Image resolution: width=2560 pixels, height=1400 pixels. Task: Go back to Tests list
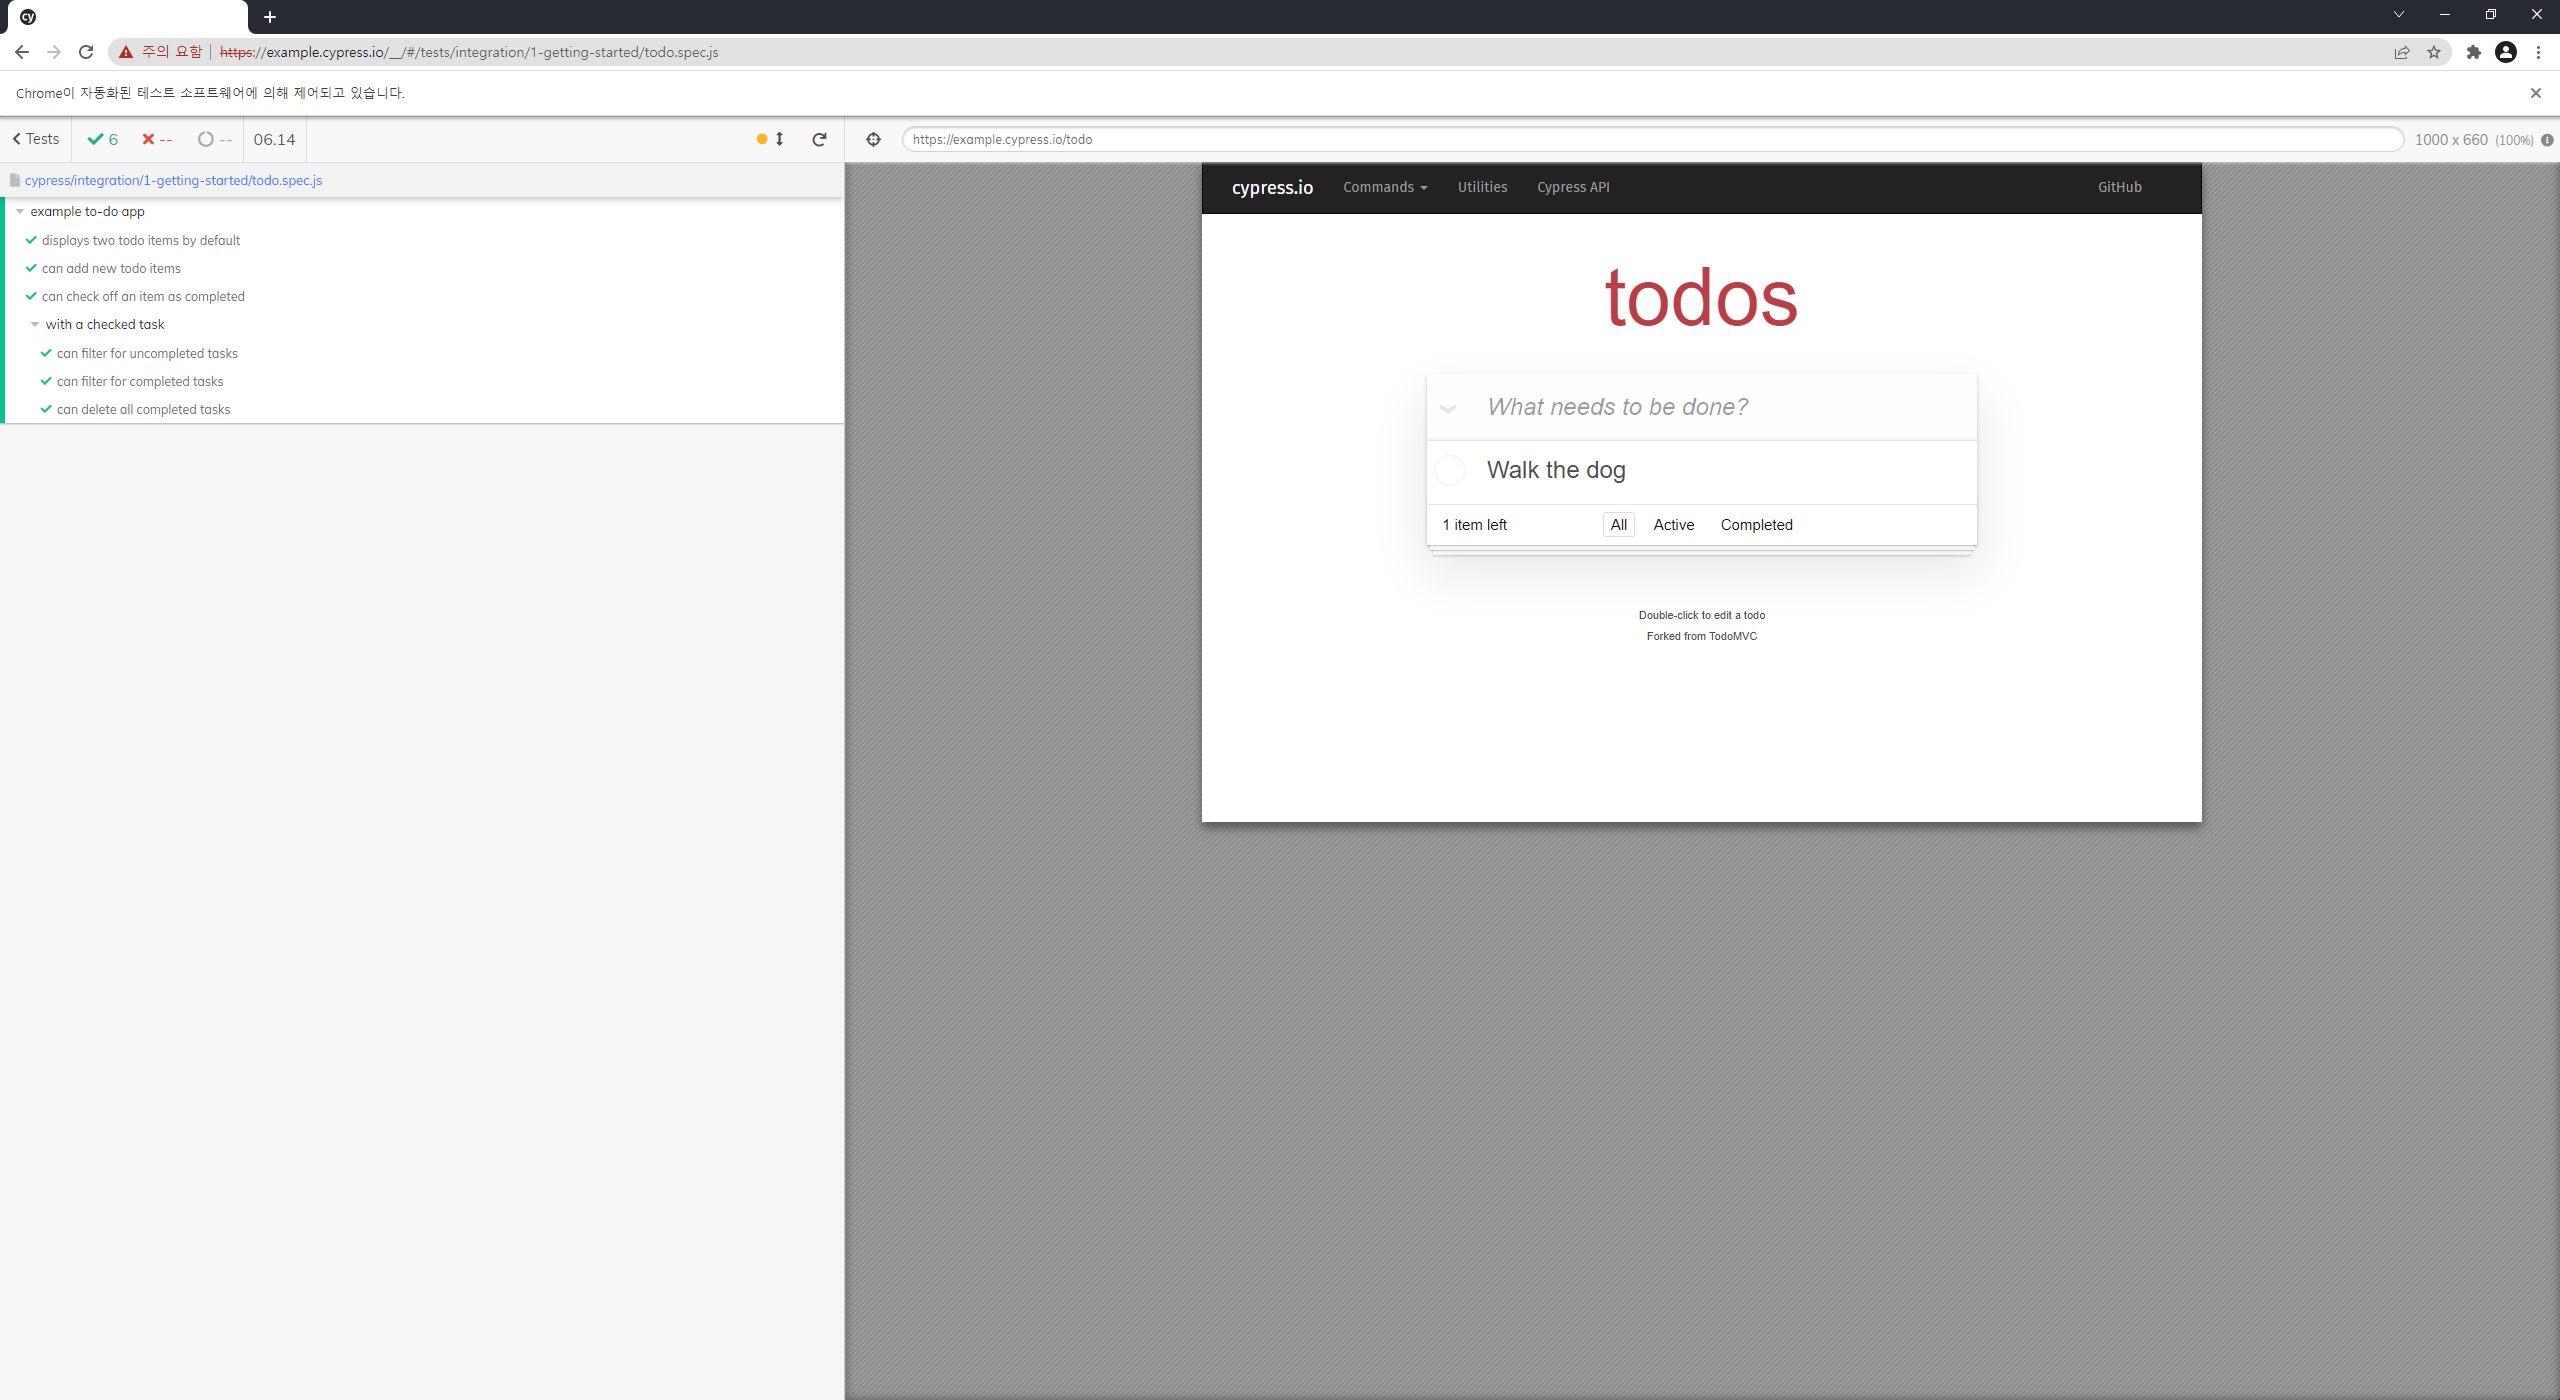point(36,139)
